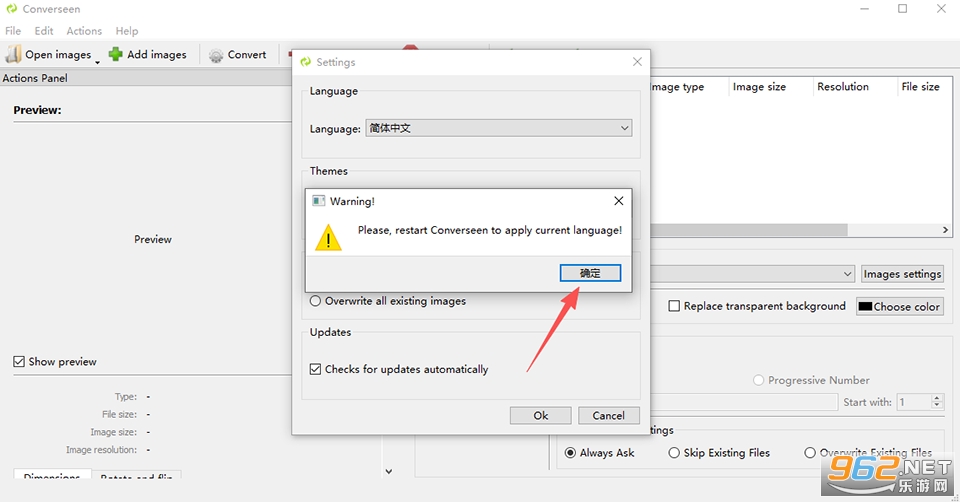
Task: Expand the Language combo box
Action: tap(499, 128)
